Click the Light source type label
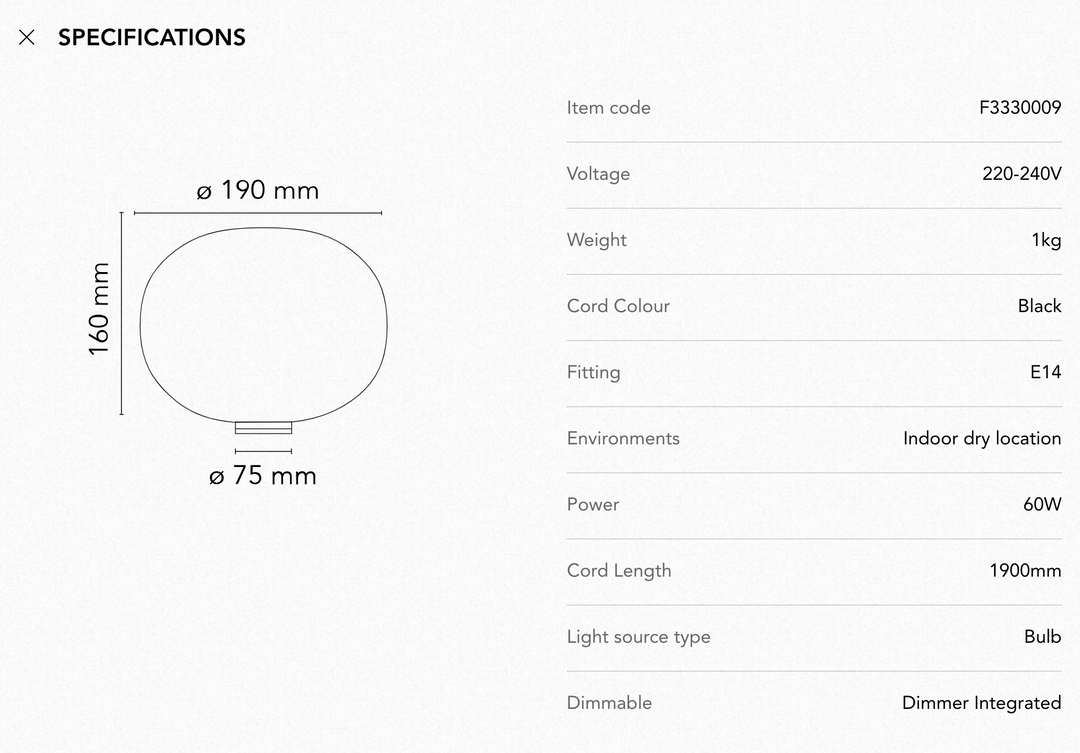Viewport: 1080px width, 753px height. [x=638, y=637]
